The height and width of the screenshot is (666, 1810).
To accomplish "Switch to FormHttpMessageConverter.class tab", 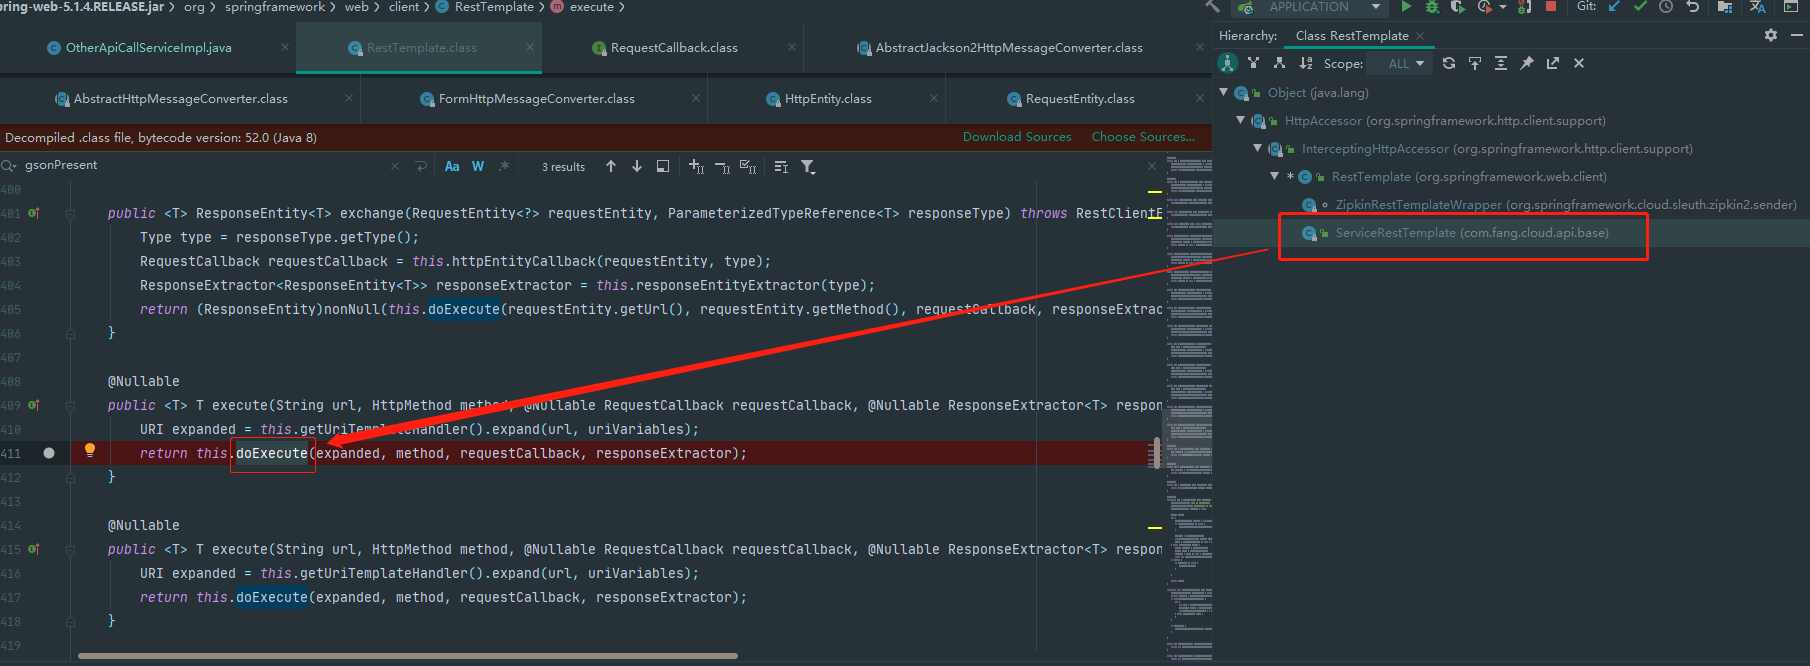I will tap(536, 99).
